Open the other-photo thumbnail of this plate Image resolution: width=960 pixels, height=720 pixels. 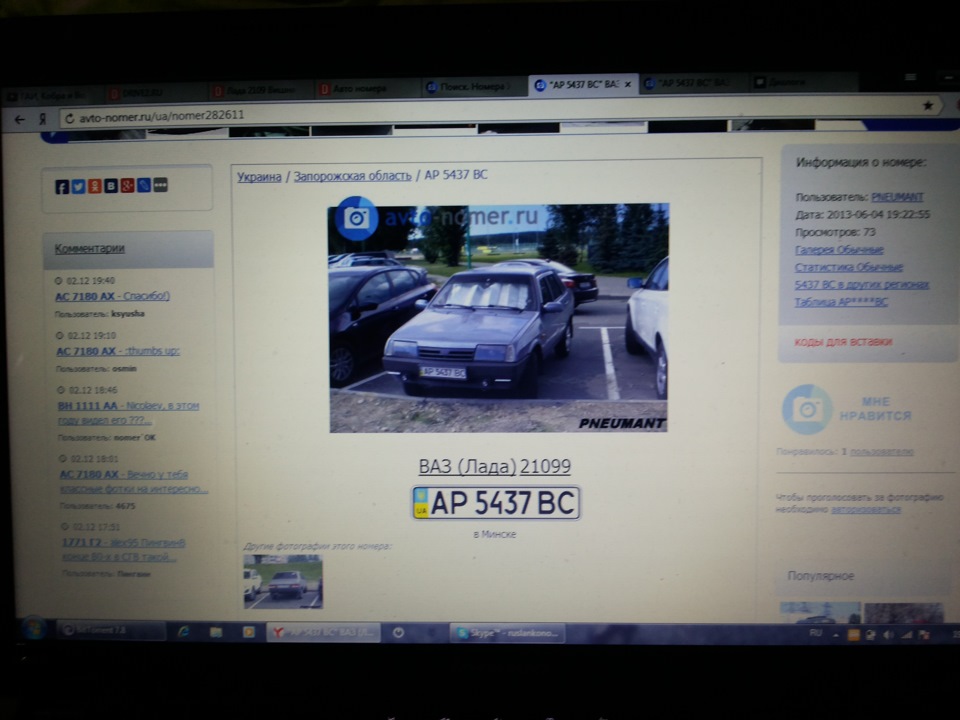[283, 581]
